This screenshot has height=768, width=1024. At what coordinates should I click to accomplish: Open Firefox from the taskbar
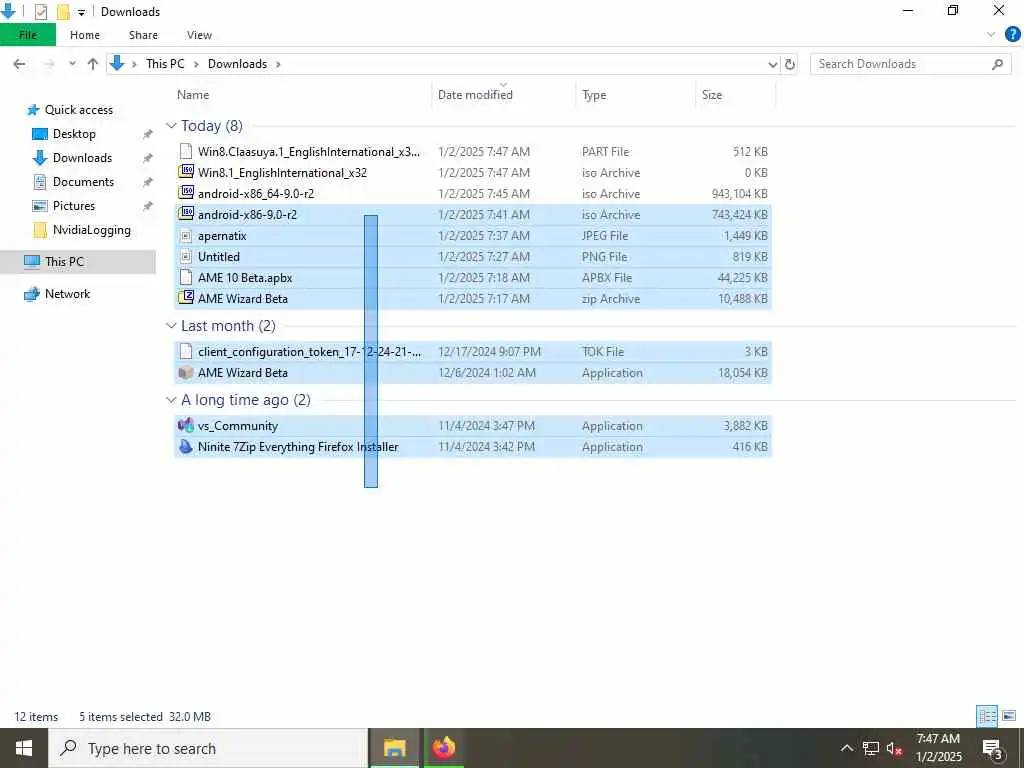(443, 748)
